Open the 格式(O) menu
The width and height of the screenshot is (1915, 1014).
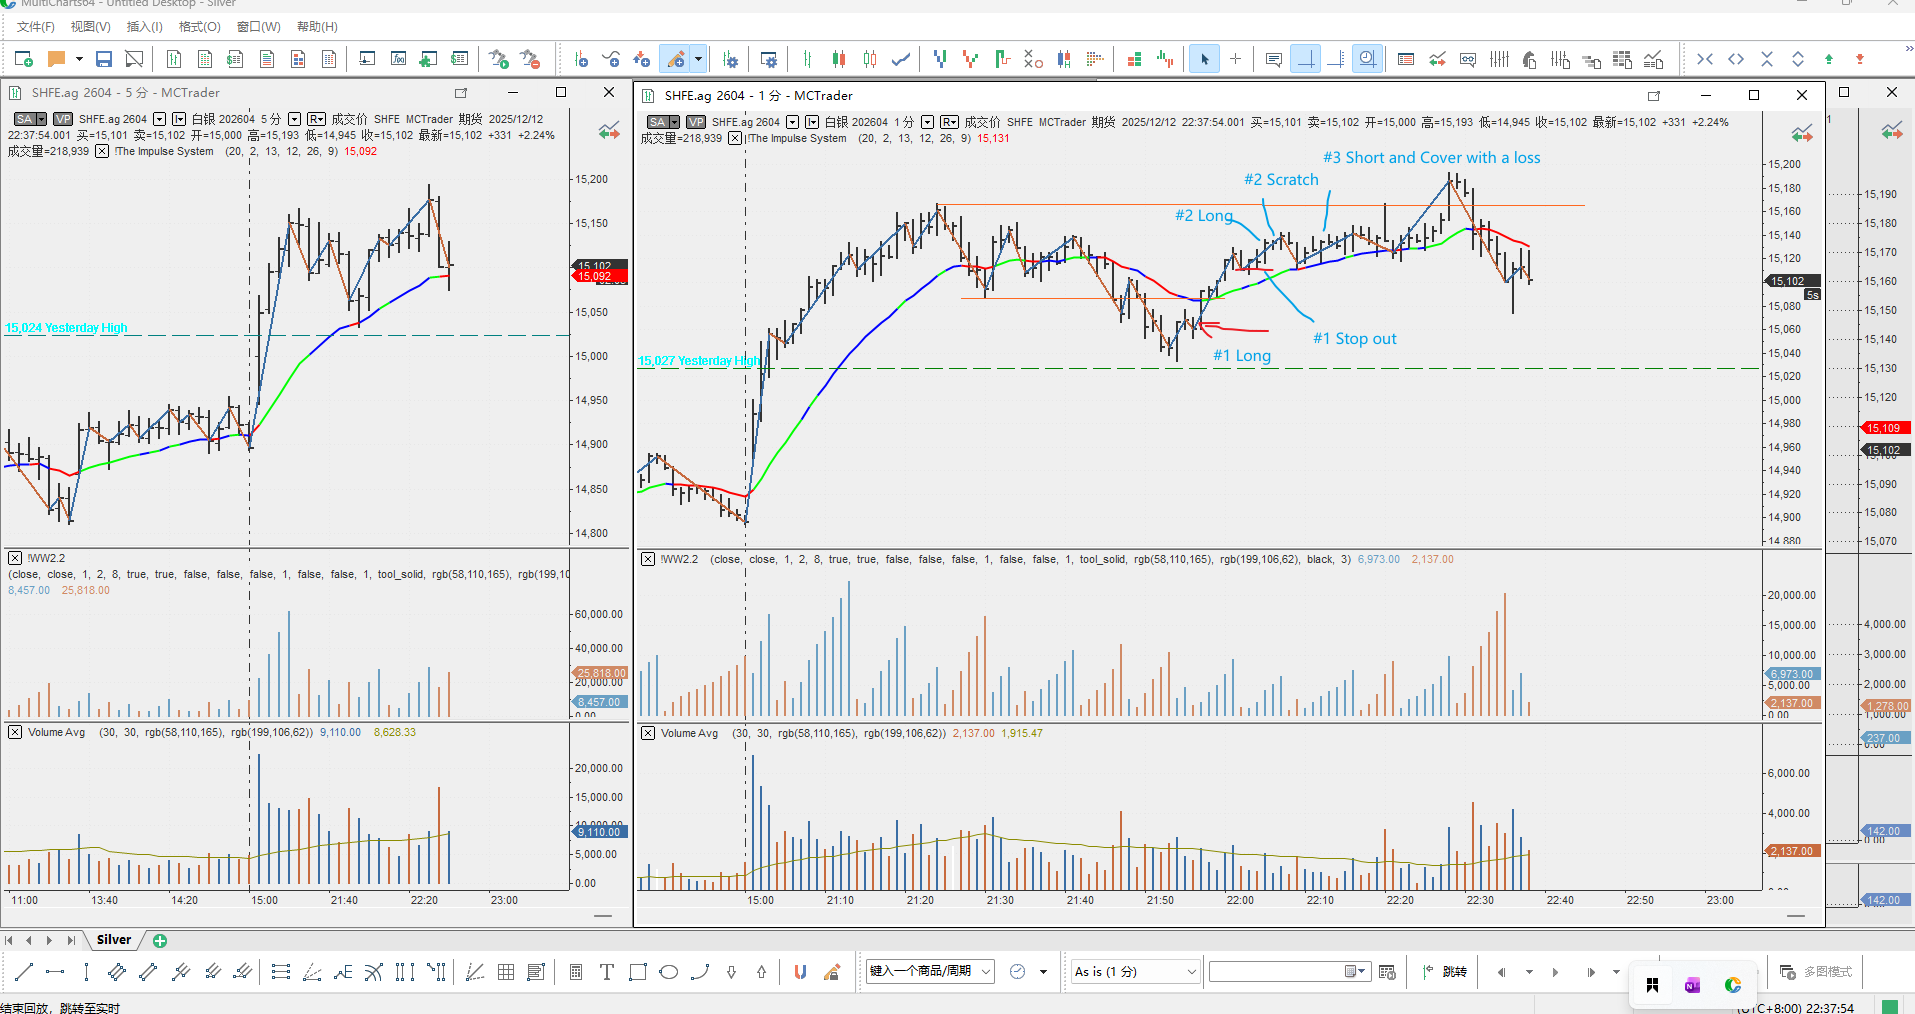click(199, 27)
